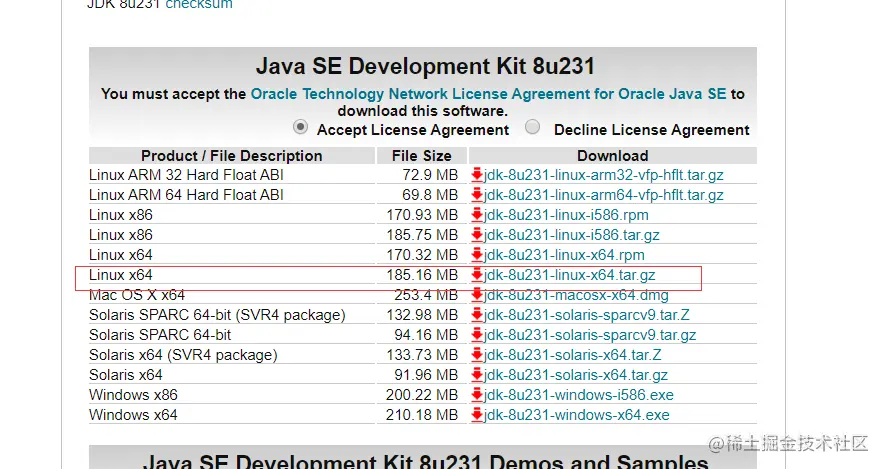Click the 185.75 MB file size cell

click(x=422, y=235)
